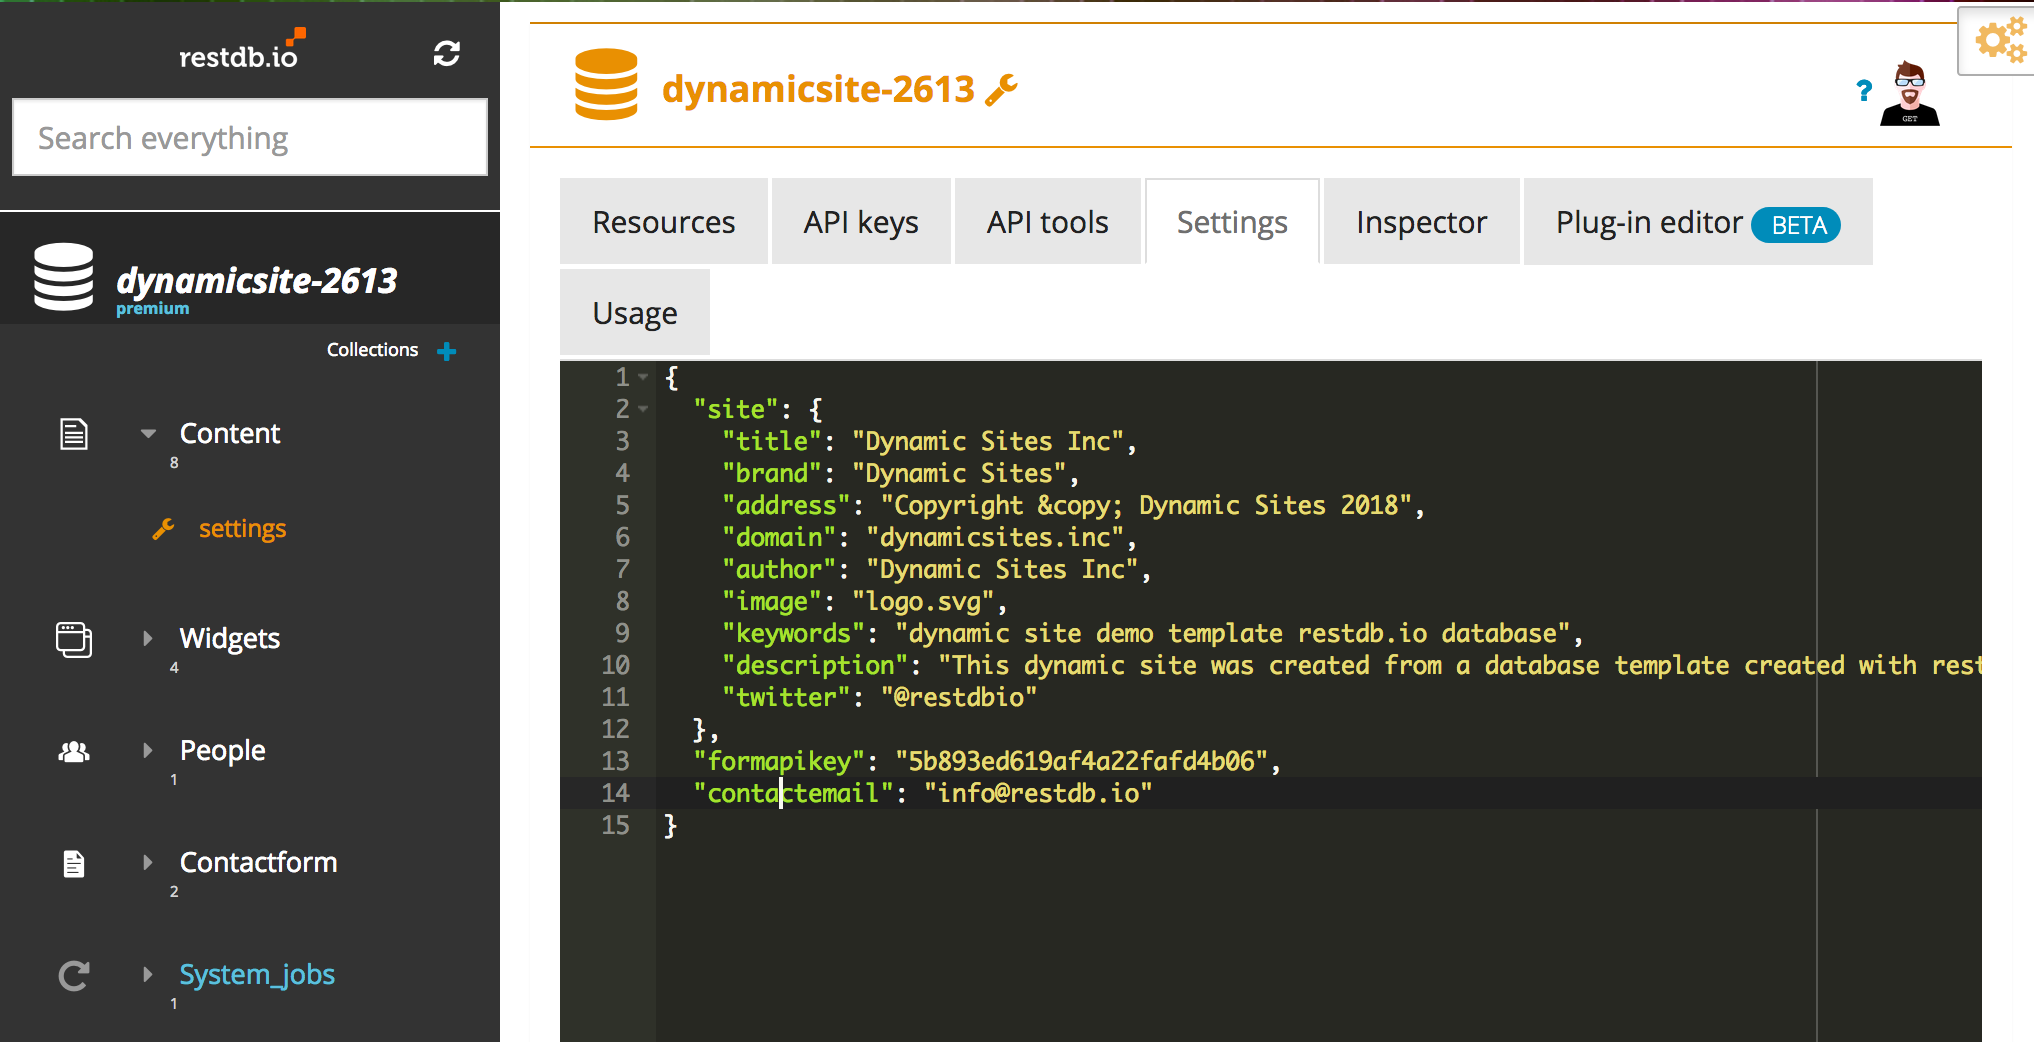2034x1042 pixels.
Task: Click the sidebar refresh icon
Action: pyautogui.click(x=447, y=53)
